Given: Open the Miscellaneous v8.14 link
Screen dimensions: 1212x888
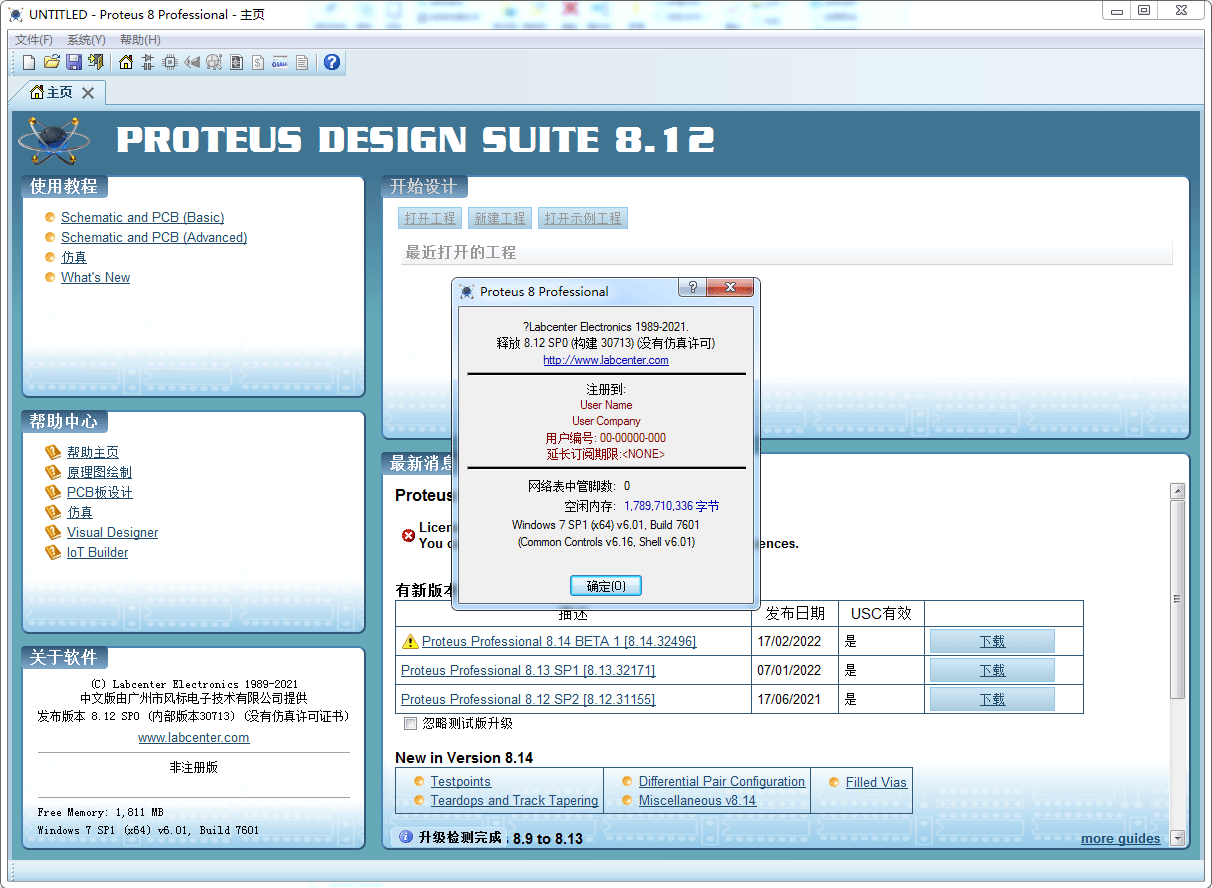Looking at the screenshot, I should pyautogui.click(x=697, y=800).
